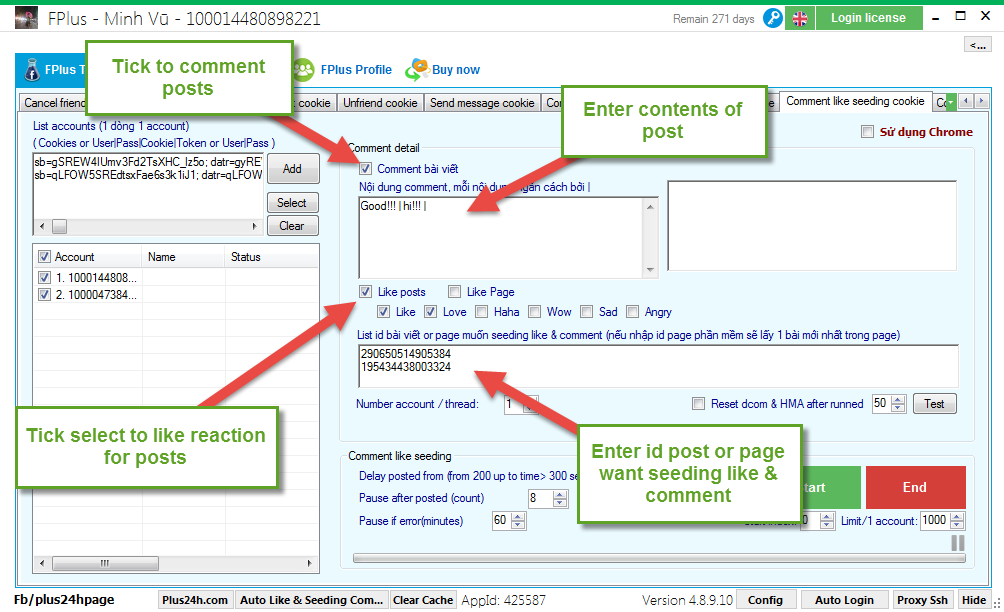Viewport: 1004px width, 612px height.
Task: Click the Add accounts button
Action: point(292,169)
